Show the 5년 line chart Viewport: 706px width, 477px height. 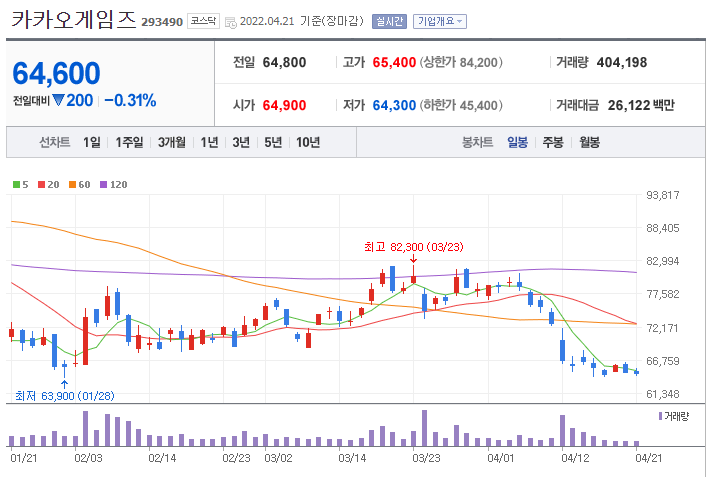273,142
